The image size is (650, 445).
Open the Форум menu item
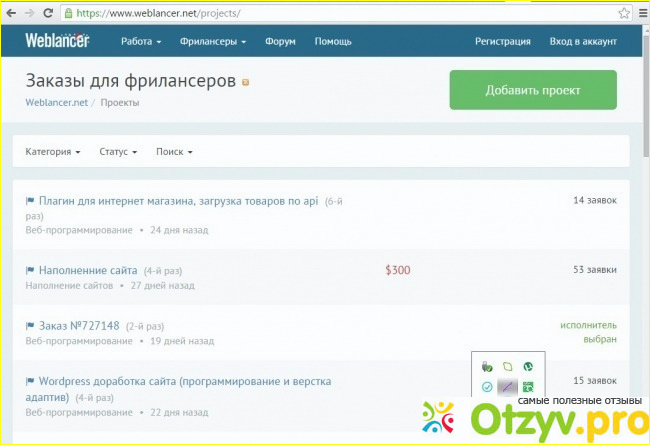point(280,42)
